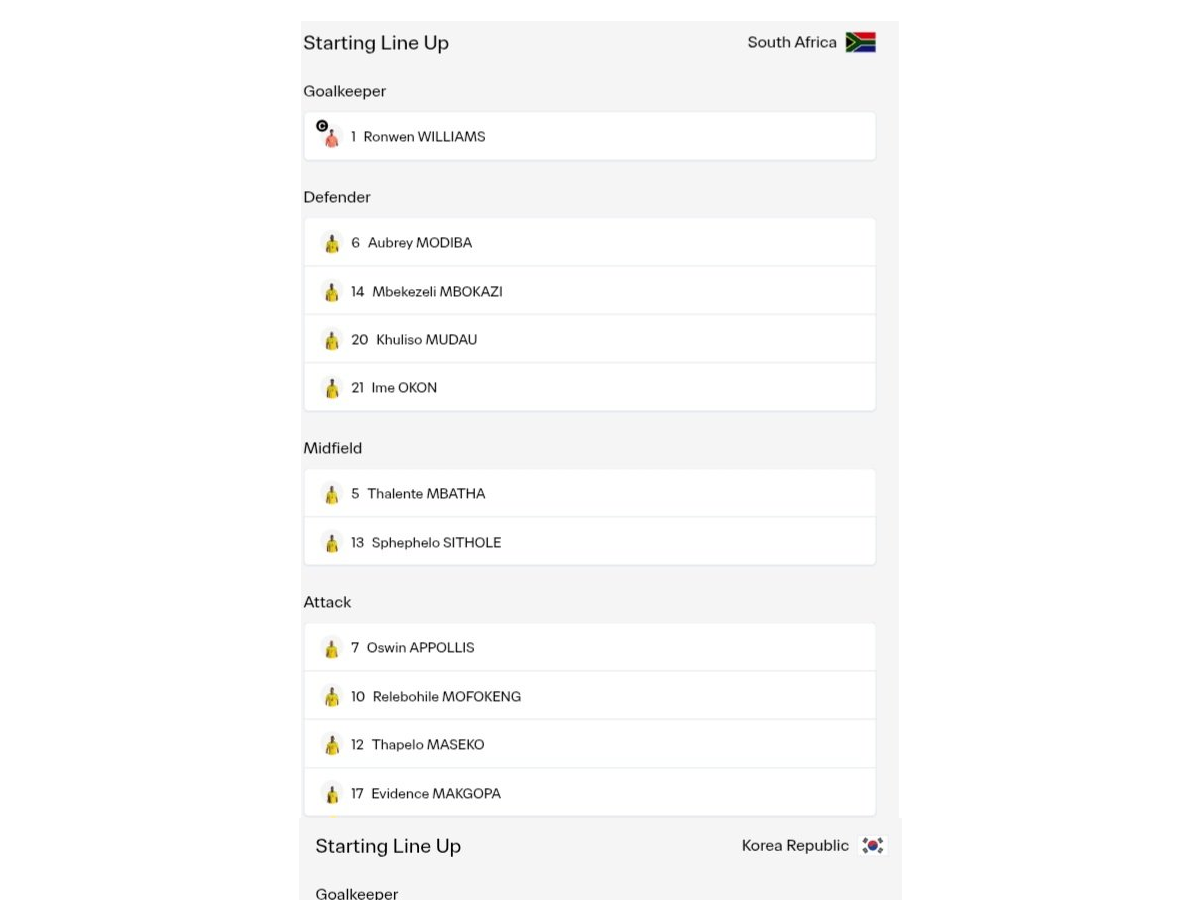The height and width of the screenshot is (900, 1200).
Task: Click the Korea Republic team name
Action: pyautogui.click(x=795, y=845)
